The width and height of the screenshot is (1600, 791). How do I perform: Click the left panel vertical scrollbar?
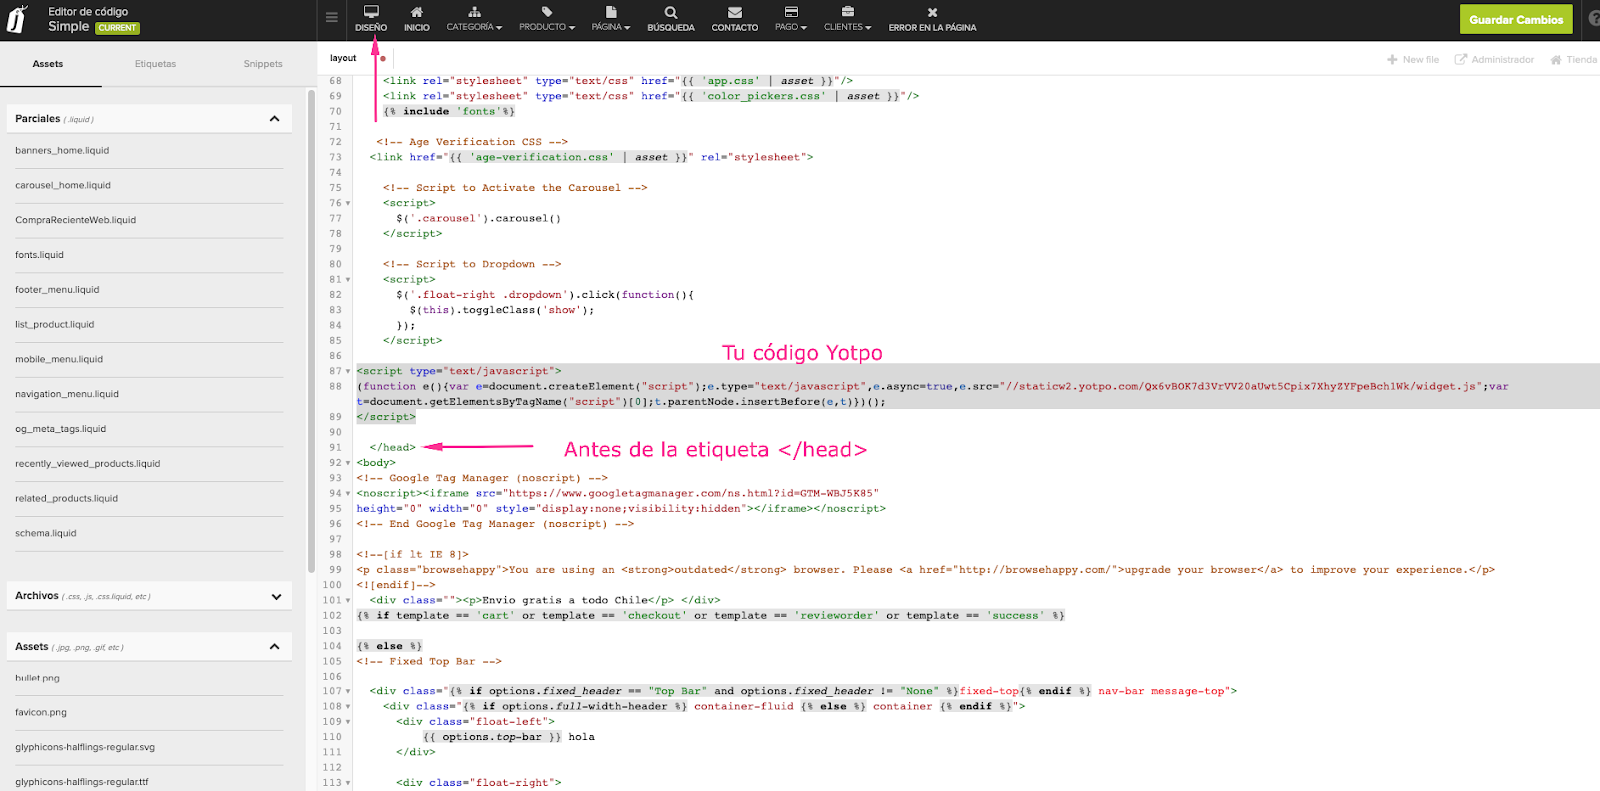pos(311,330)
